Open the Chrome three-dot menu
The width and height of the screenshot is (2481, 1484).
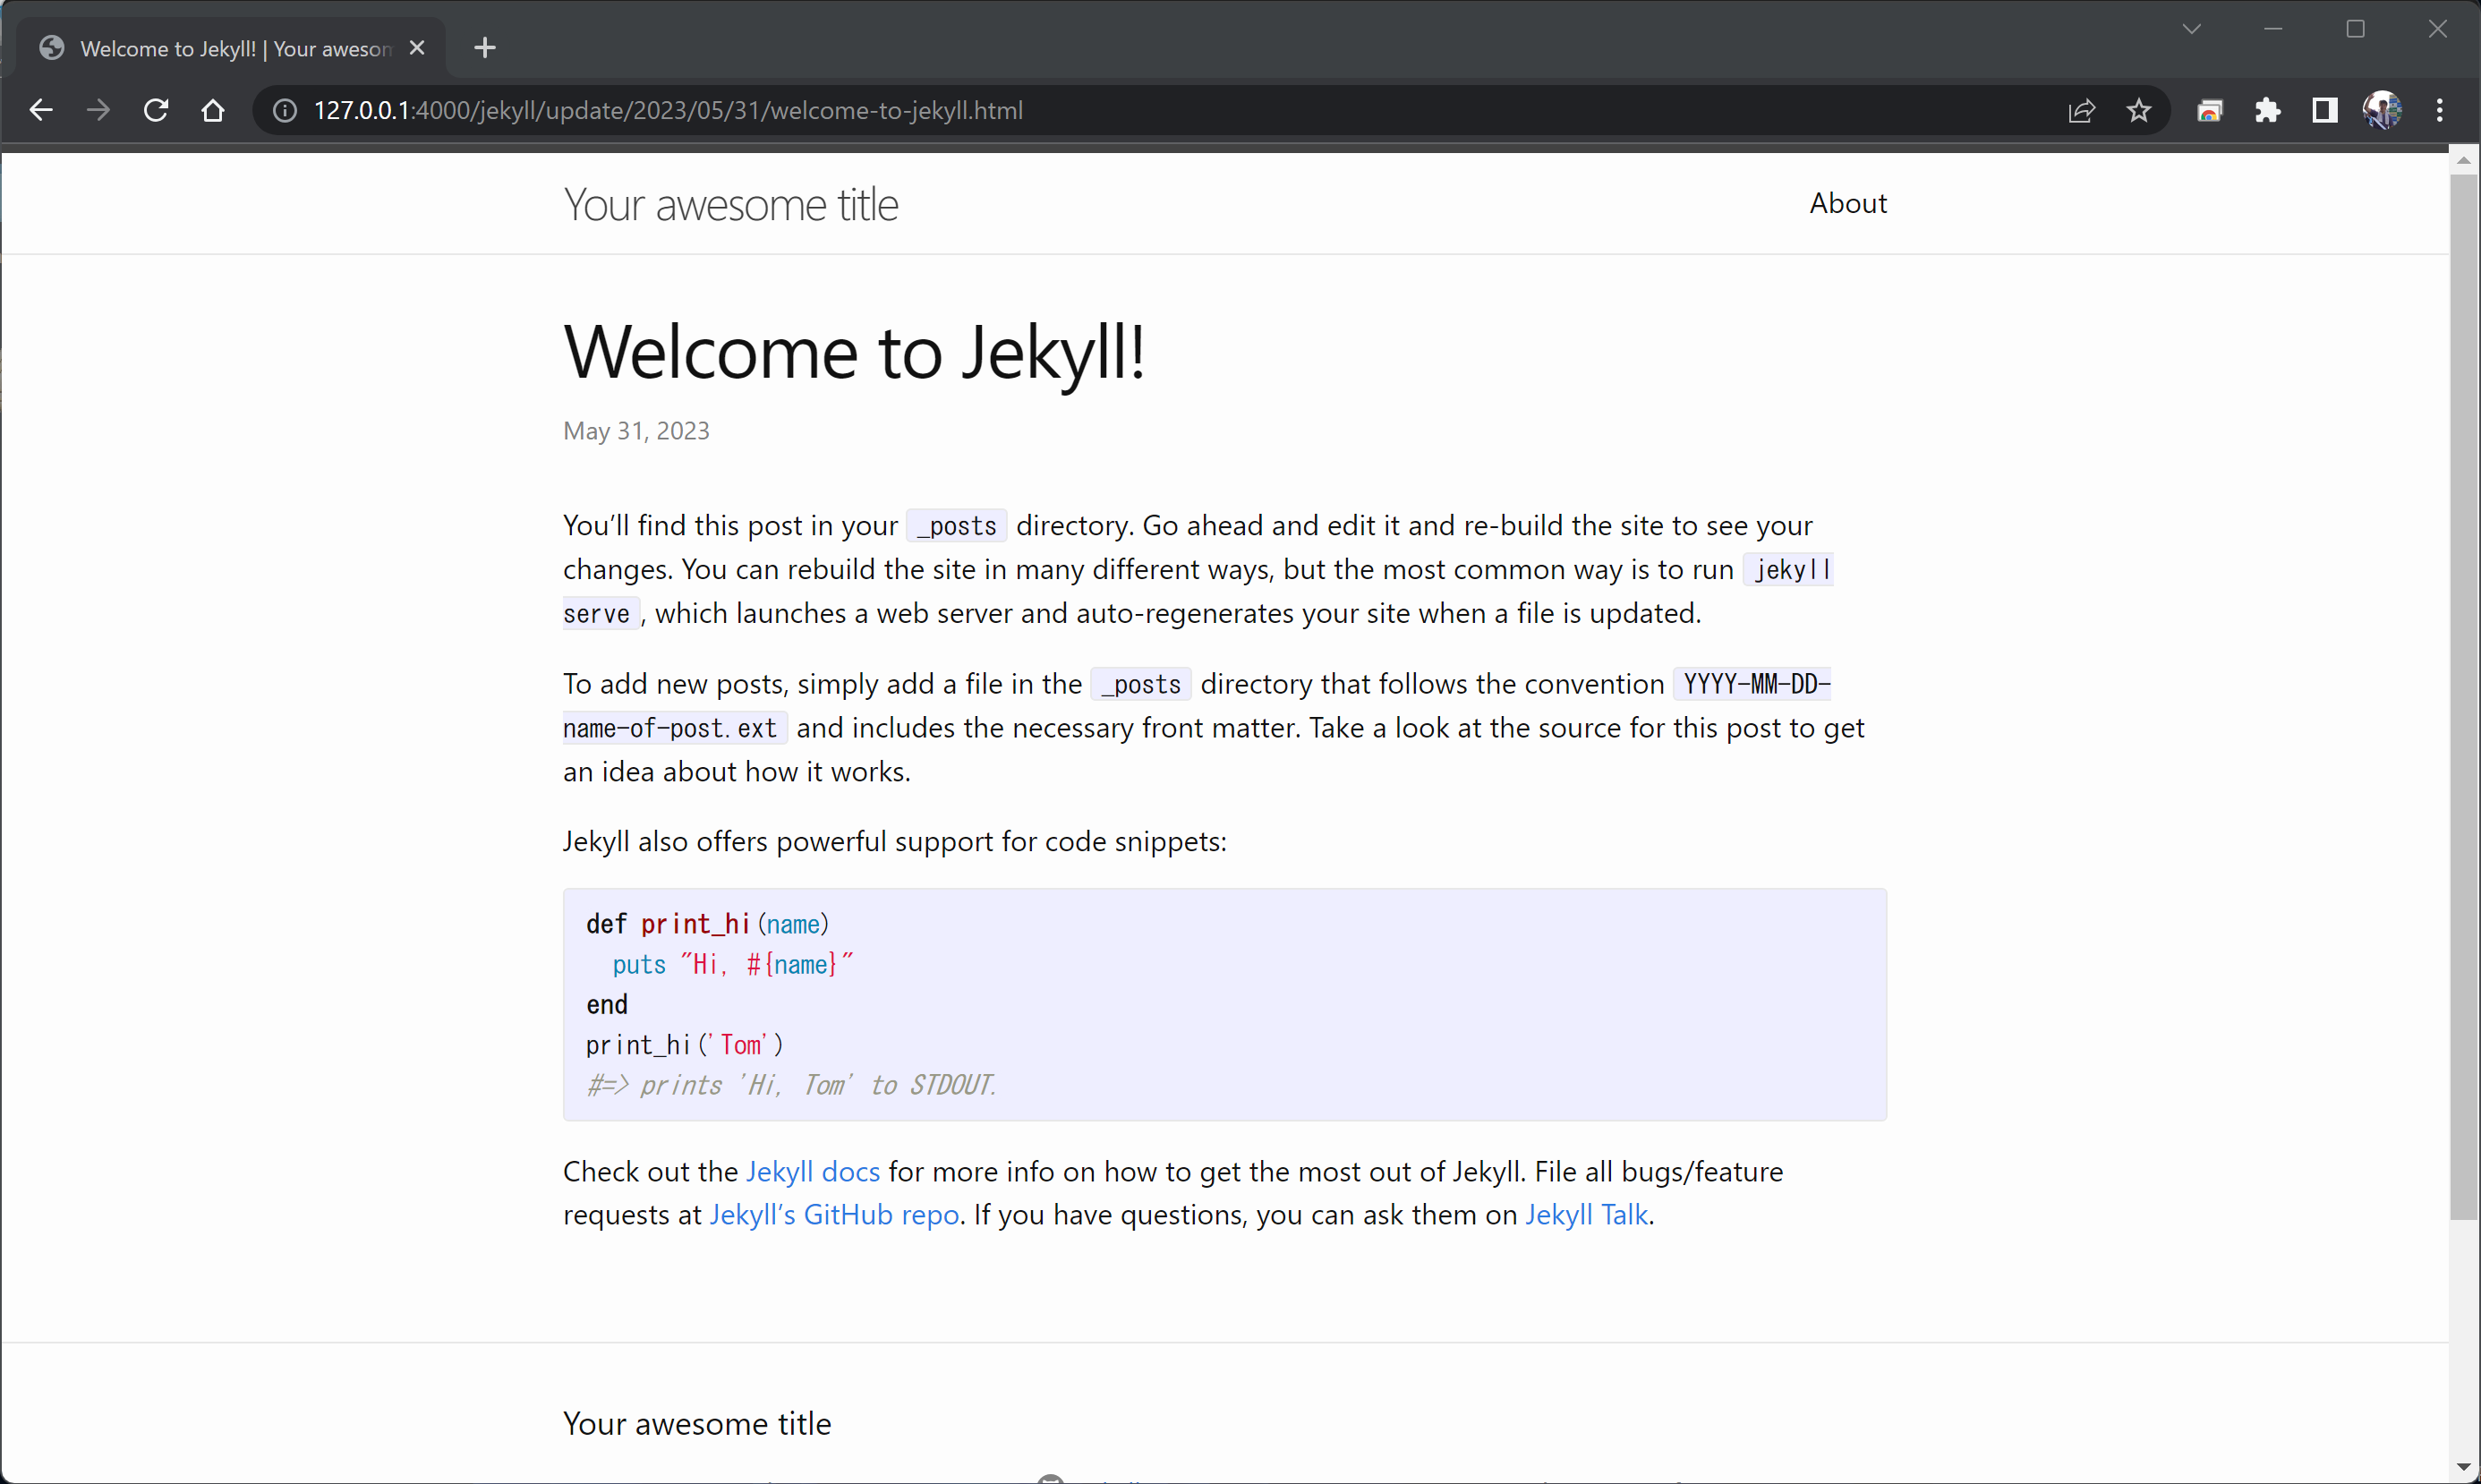(x=2439, y=110)
